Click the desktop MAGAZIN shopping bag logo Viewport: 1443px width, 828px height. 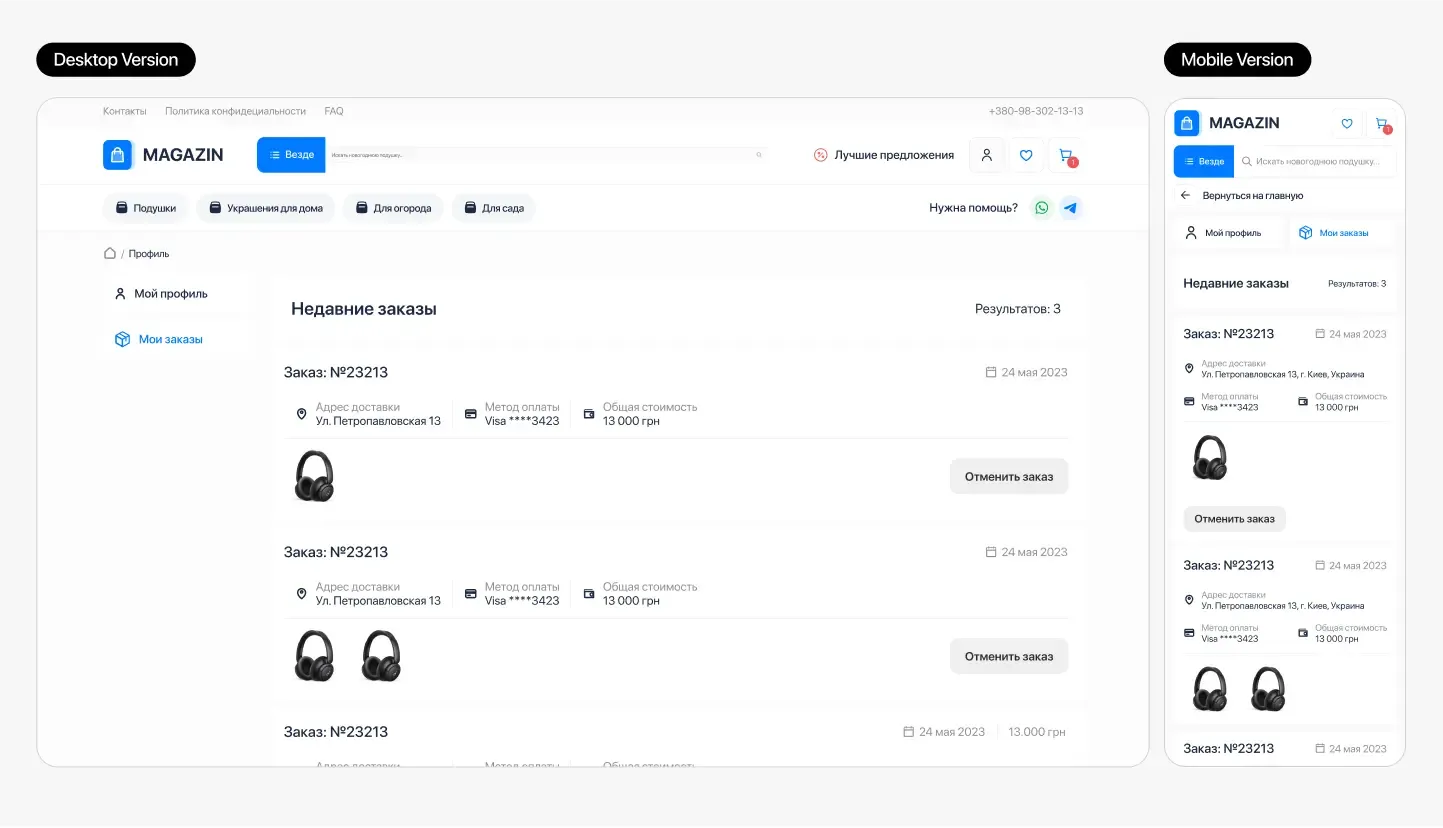118,155
